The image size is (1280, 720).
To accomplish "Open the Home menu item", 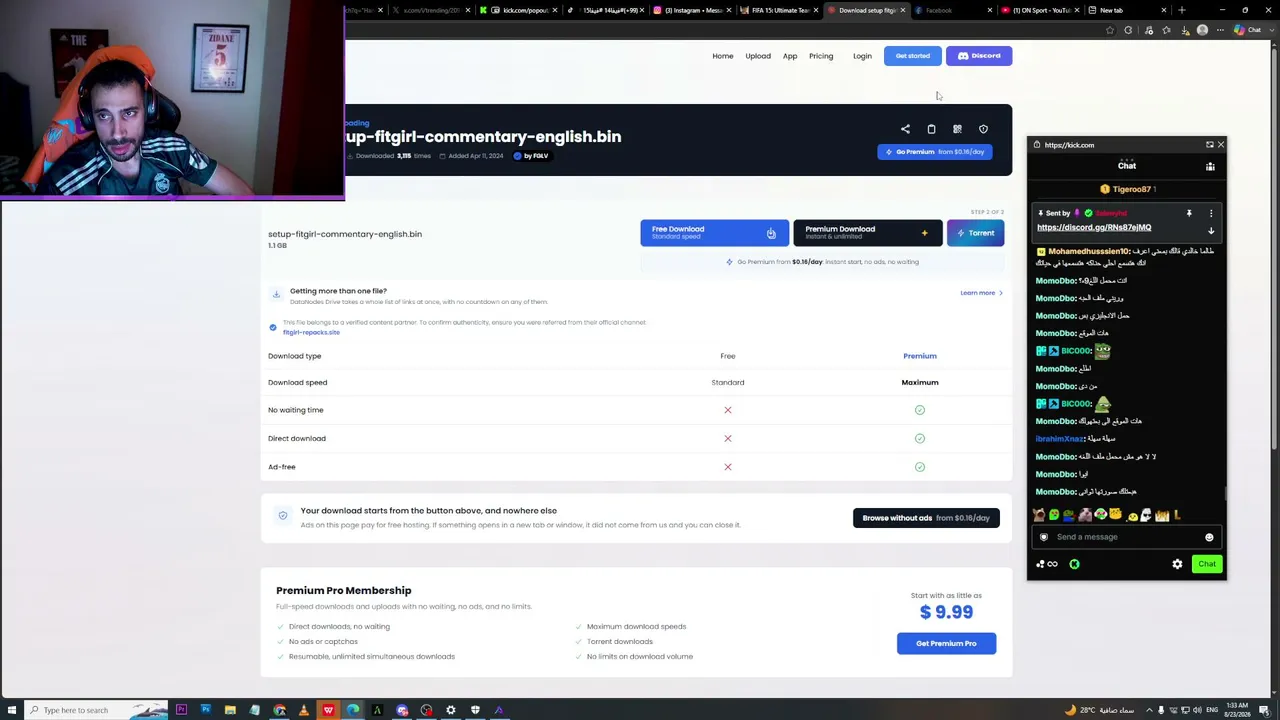I will pyautogui.click(x=723, y=56).
